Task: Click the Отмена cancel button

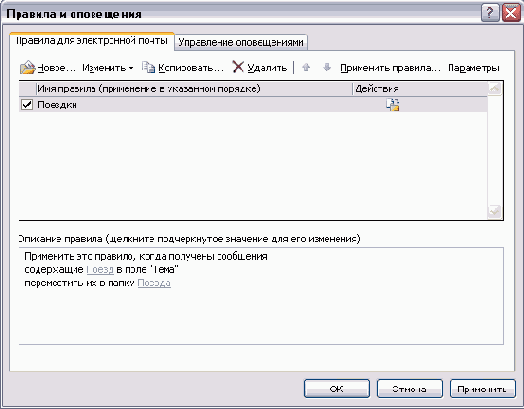Action: pos(410,389)
